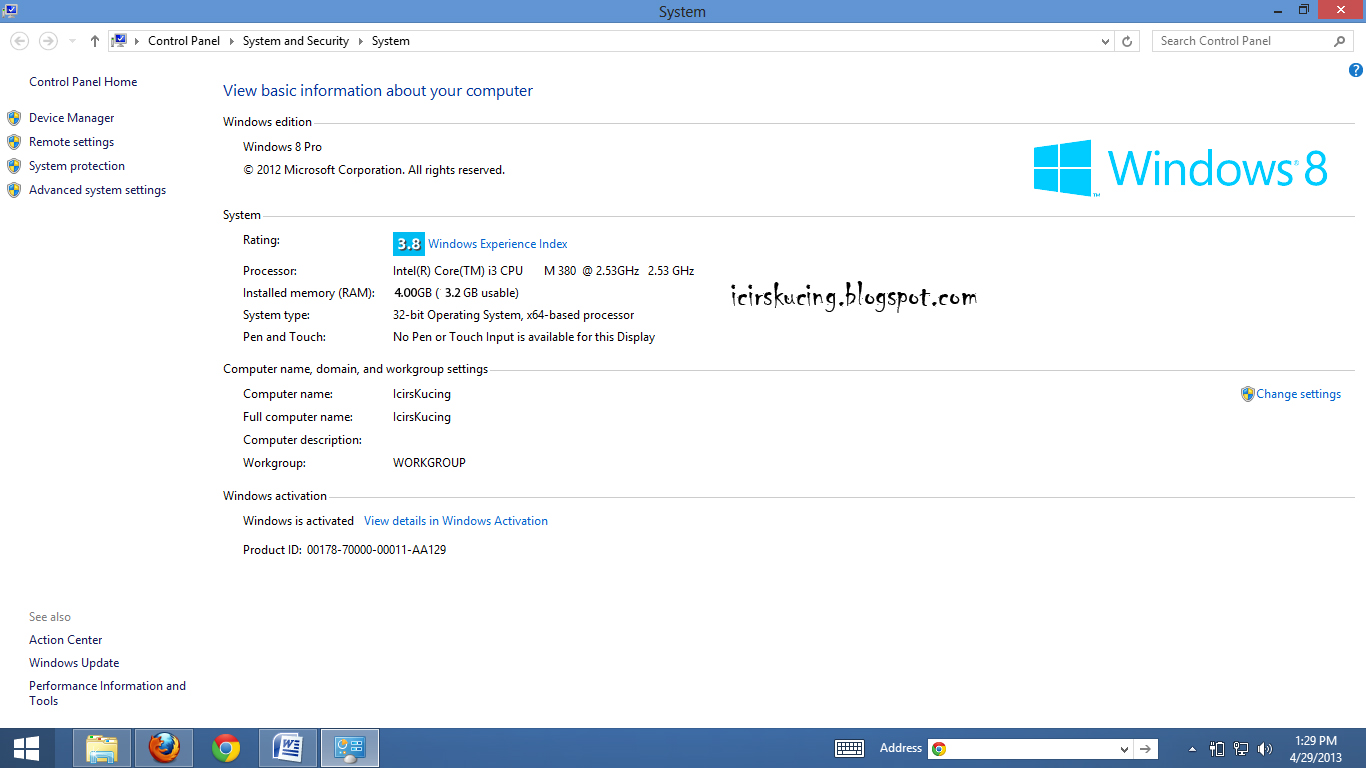The image size is (1366, 768).
Task: Open Action Center under See also
Action: coord(66,640)
